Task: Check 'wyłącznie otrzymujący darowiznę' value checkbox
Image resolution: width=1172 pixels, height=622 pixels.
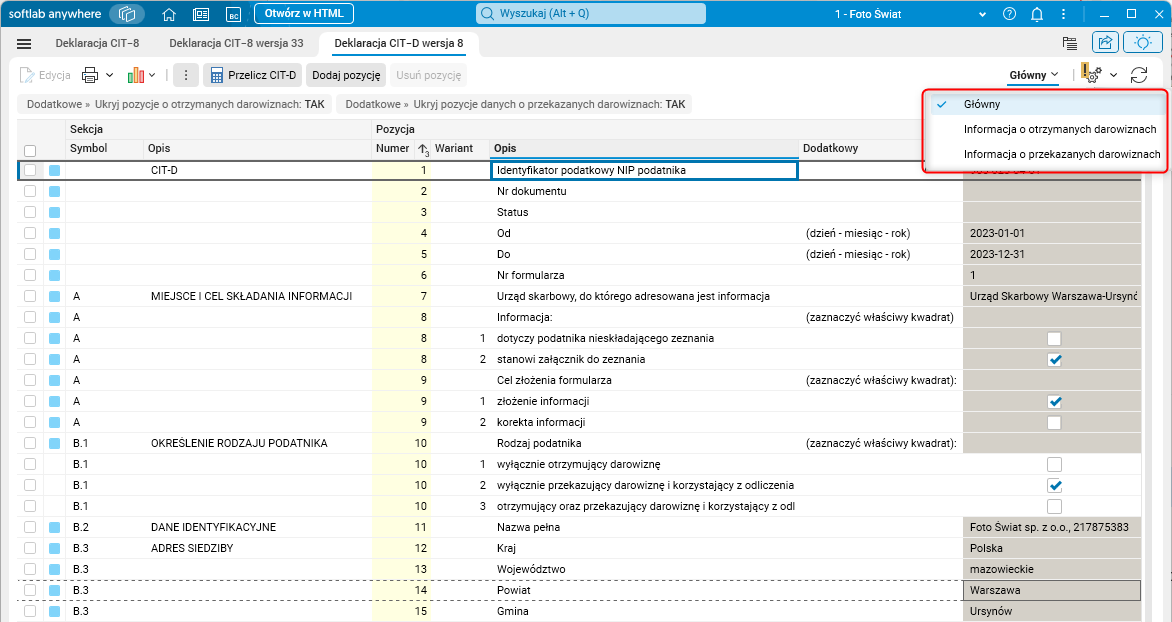Action: [x=1054, y=465]
